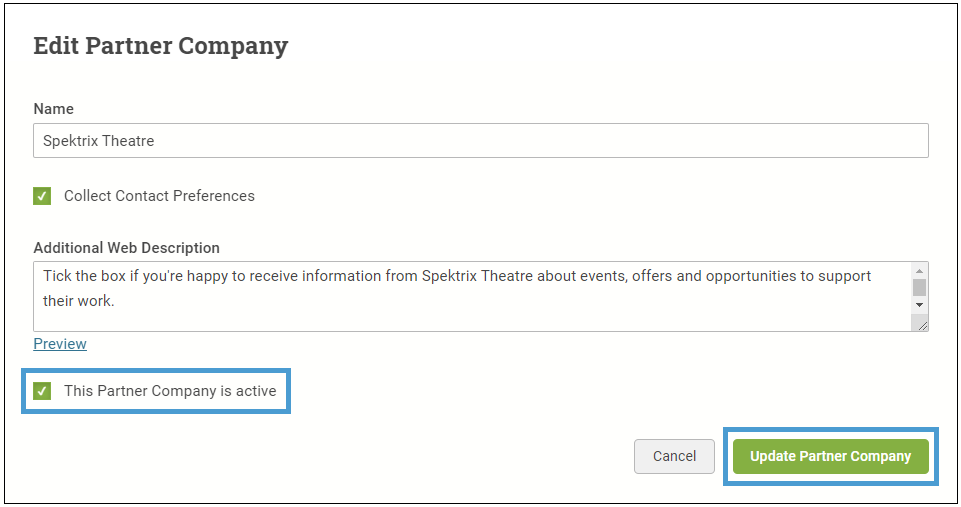The width and height of the screenshot is (961, 507).
Task: Click the Name field containing Spektrix Theatre
Action: pyautogui.click(x=480, y=140)
